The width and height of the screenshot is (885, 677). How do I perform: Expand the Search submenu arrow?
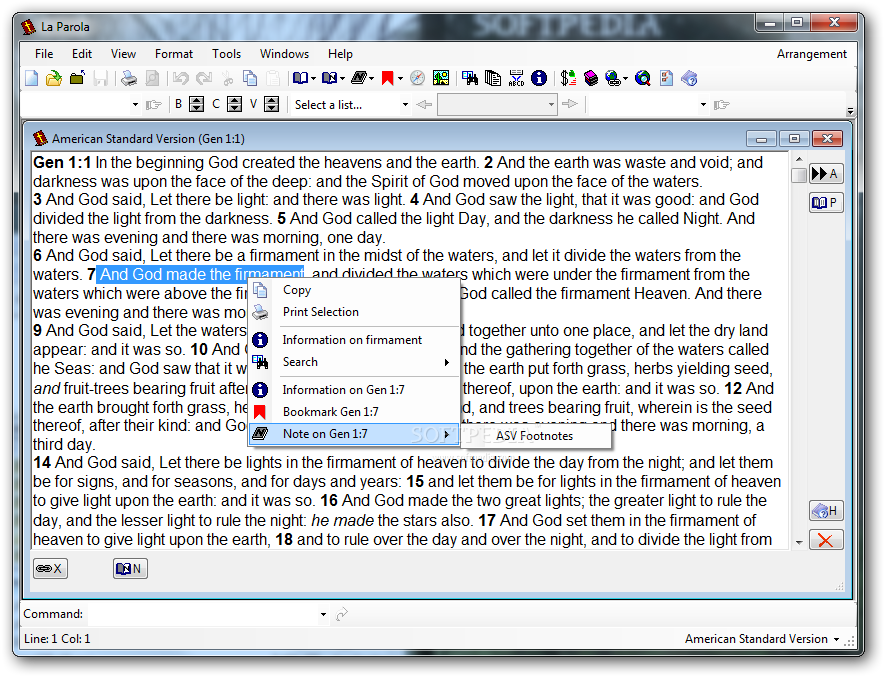click(x=446, y=362)
